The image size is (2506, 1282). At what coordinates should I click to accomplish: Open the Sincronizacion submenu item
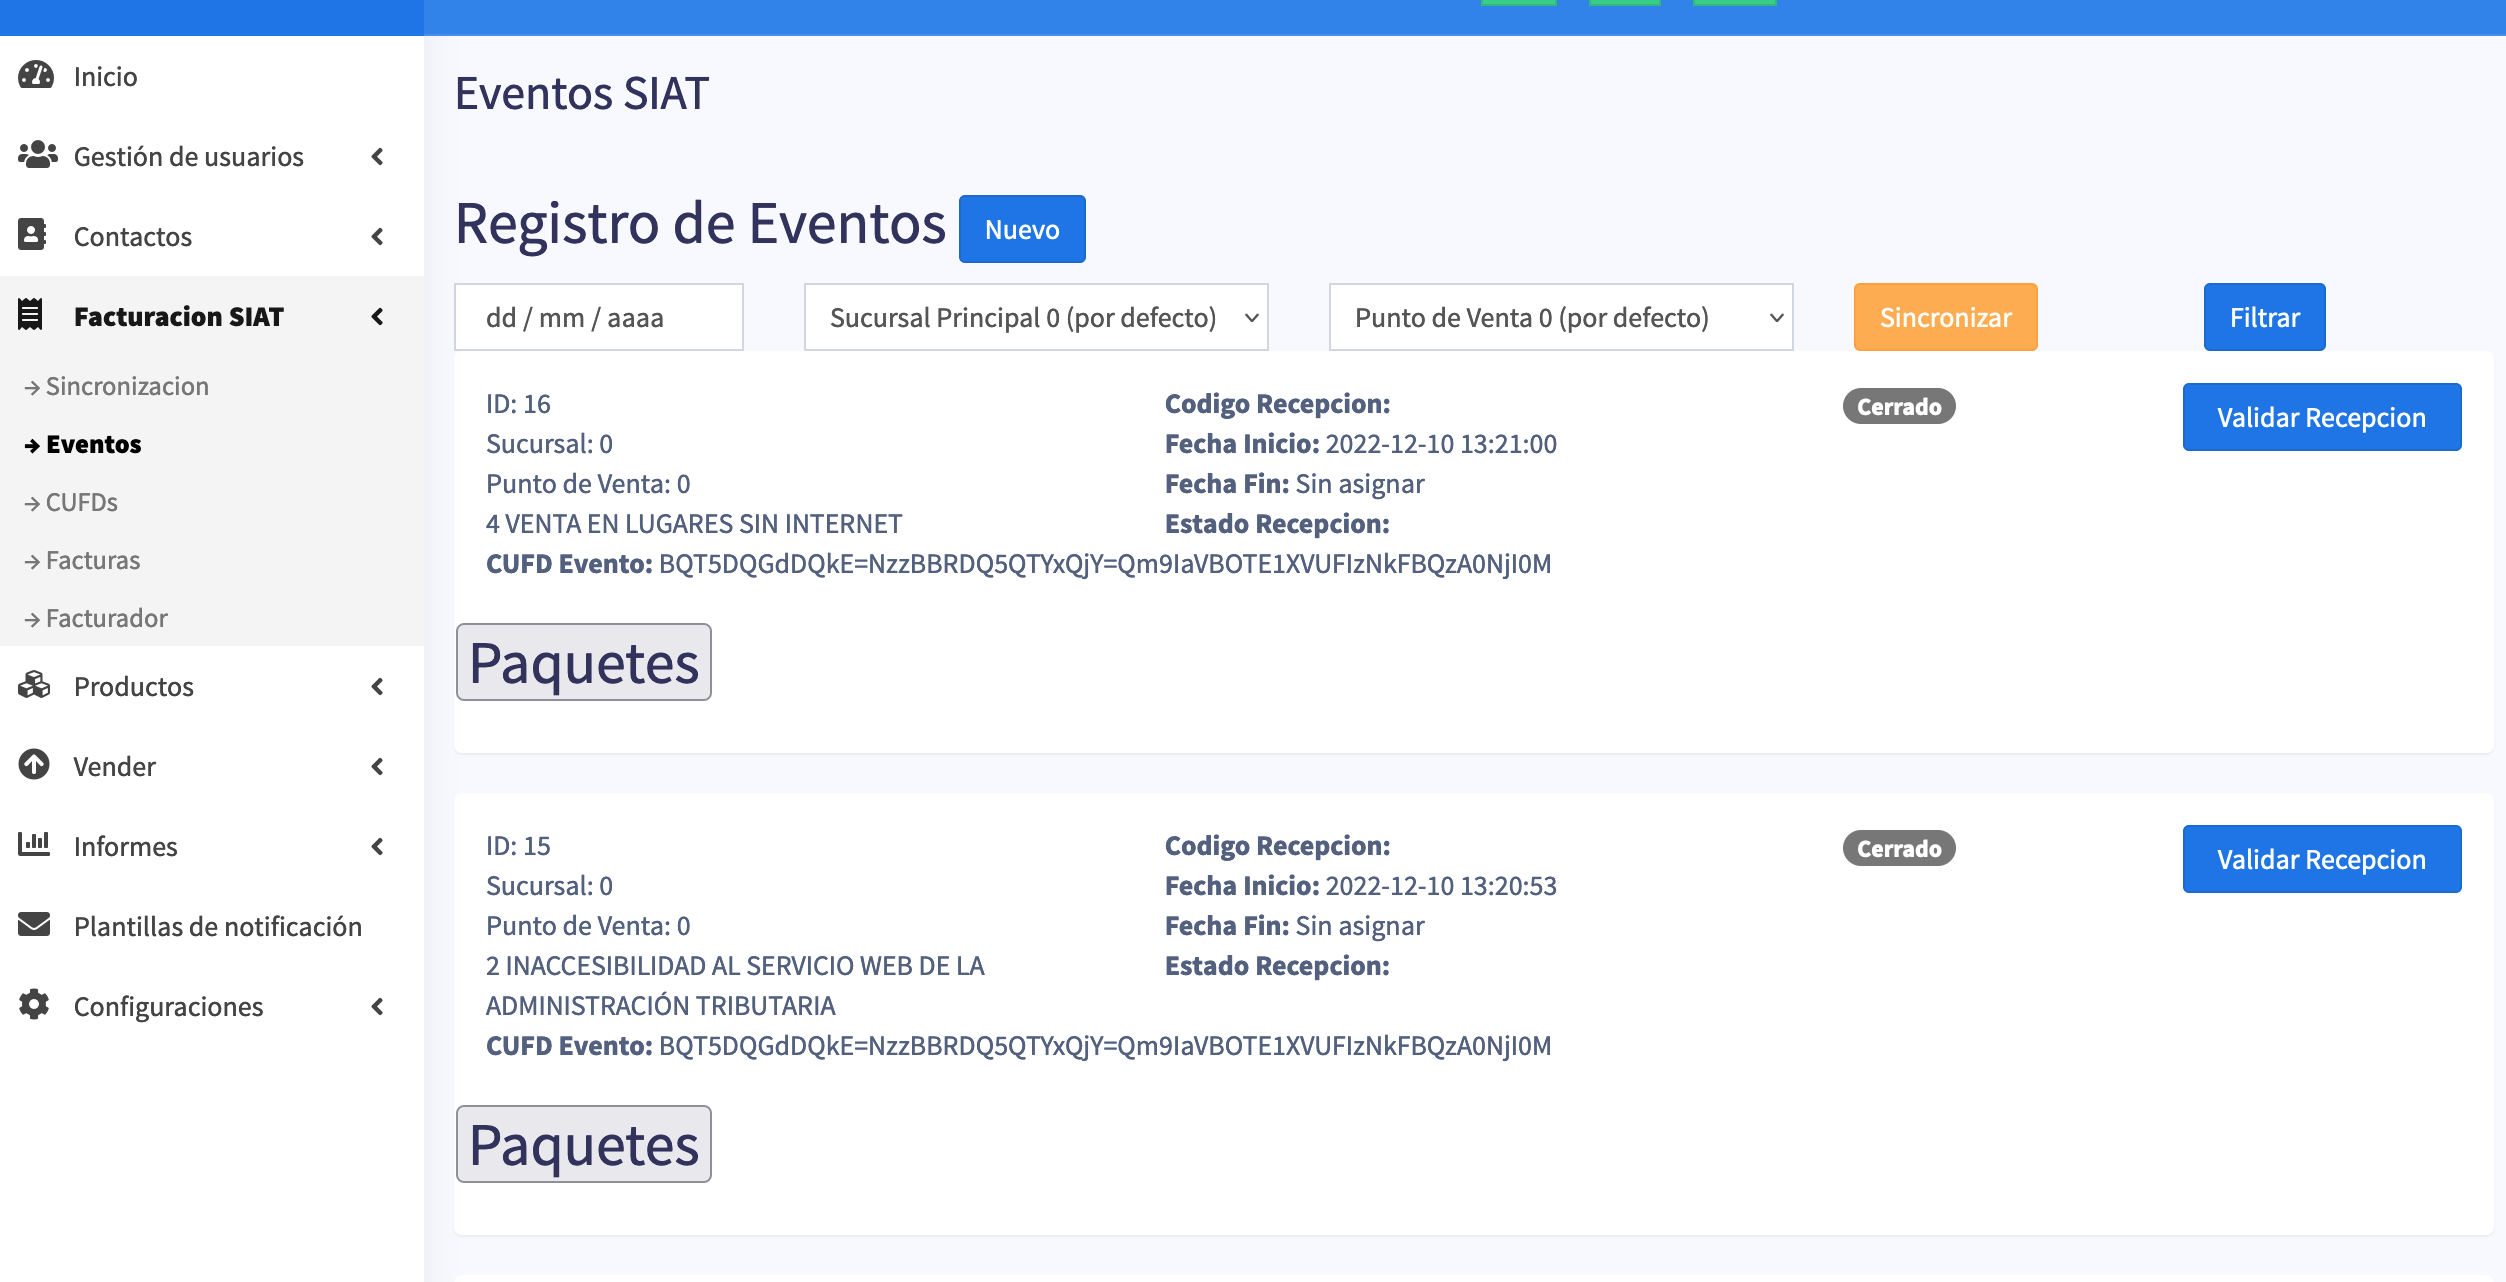[127, 386]
